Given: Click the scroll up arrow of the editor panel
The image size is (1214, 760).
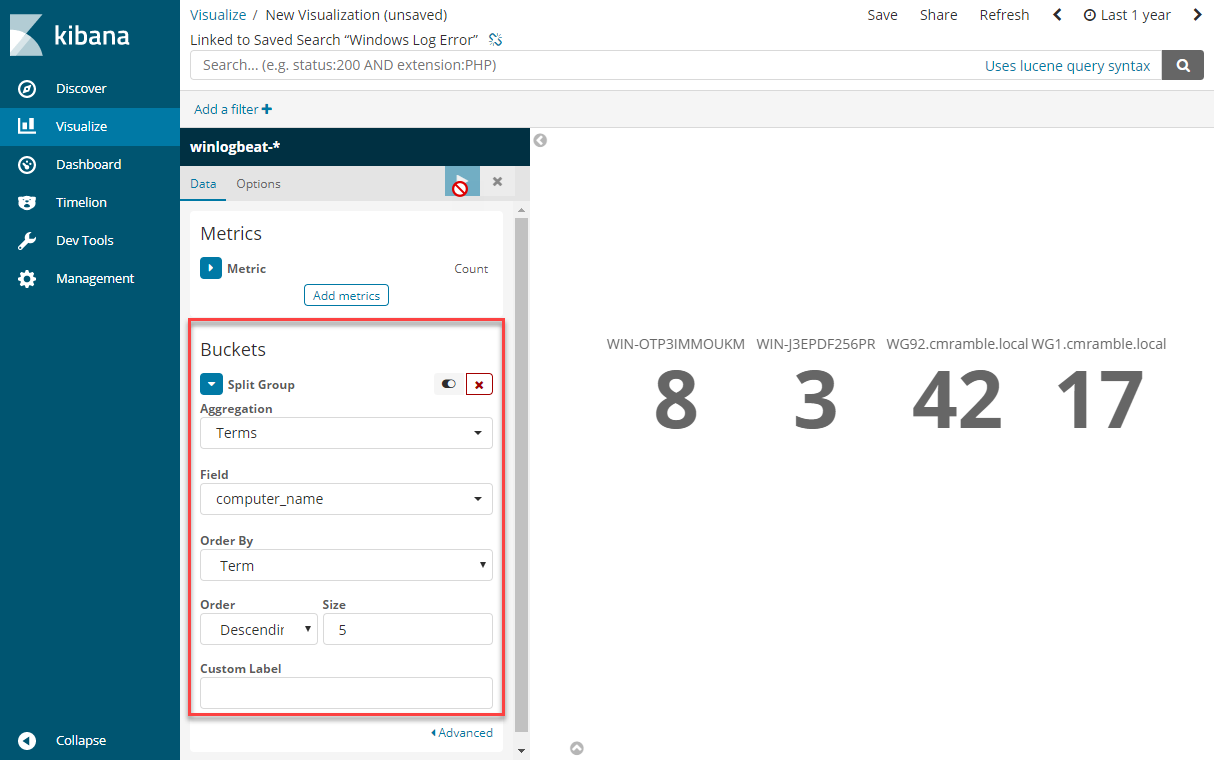Looking at the screenshot, I should 520,211.
